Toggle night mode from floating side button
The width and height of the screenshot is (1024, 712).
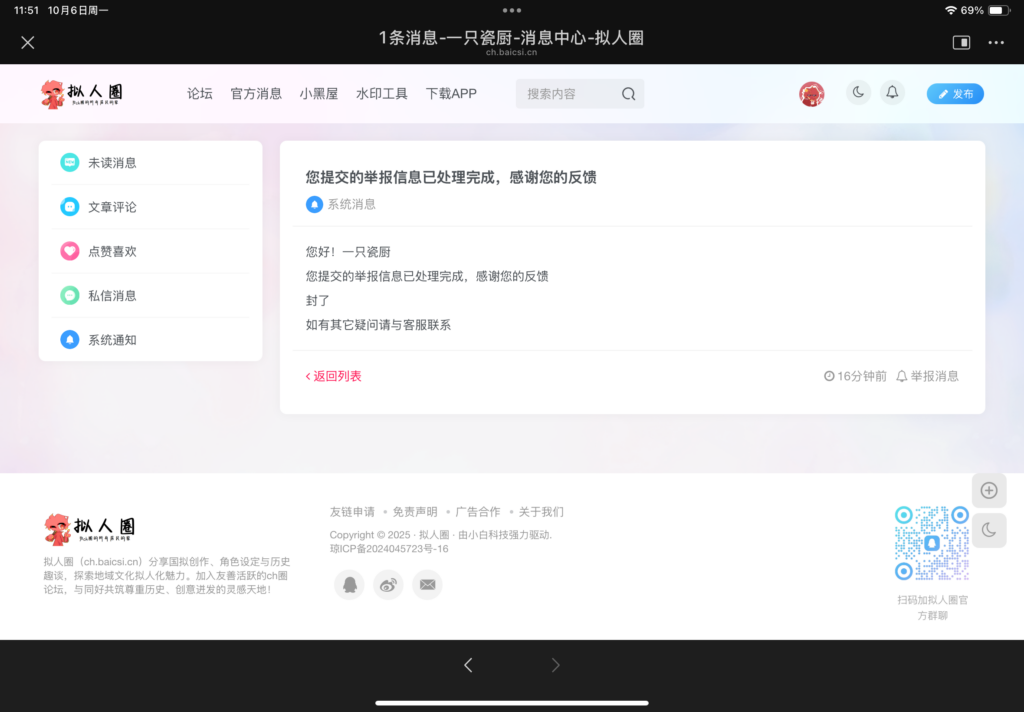coord(989,530)
